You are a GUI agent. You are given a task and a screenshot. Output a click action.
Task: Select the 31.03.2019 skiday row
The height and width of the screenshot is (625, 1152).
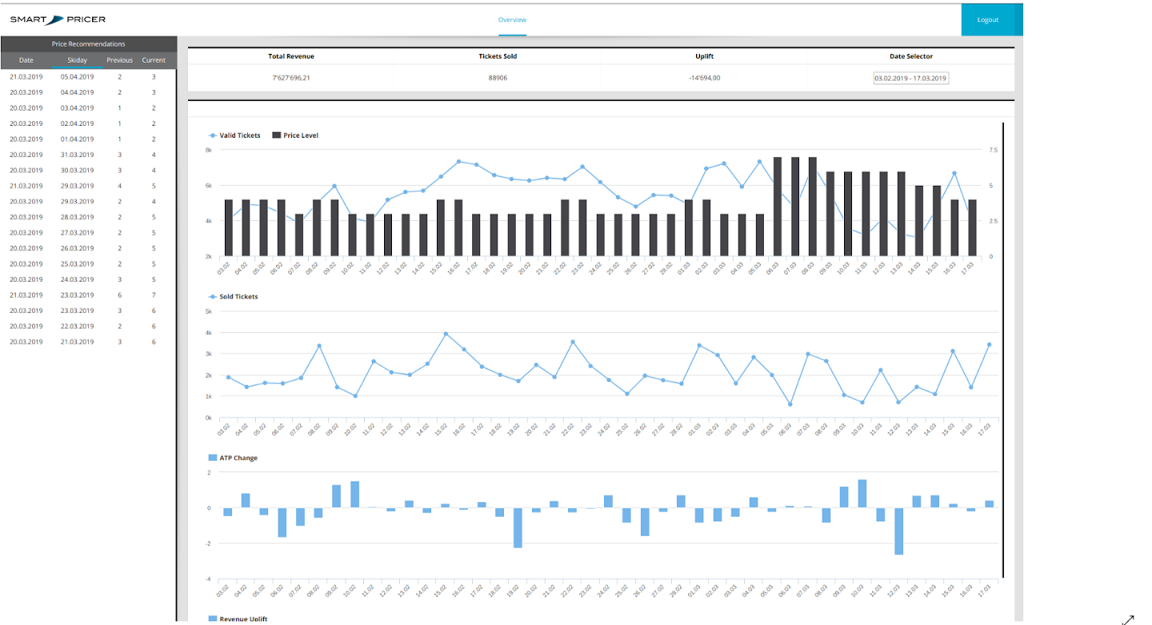(x=88, y=155)
